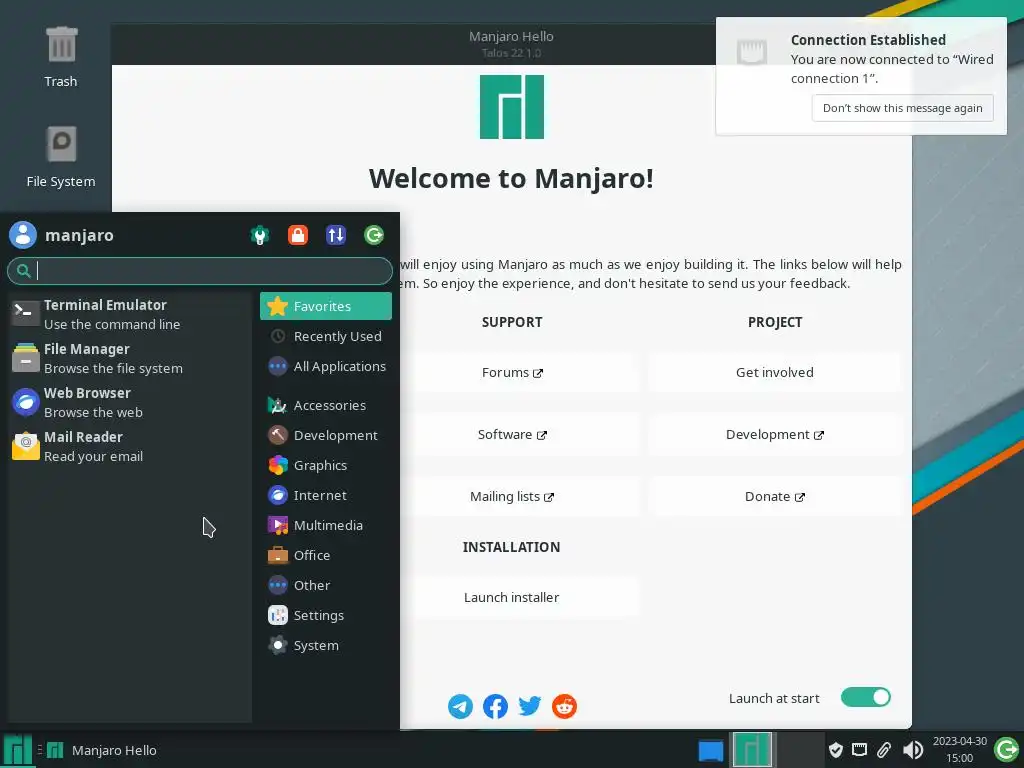
Task: Click the shield update tray icon
Action: coord(836,750)
